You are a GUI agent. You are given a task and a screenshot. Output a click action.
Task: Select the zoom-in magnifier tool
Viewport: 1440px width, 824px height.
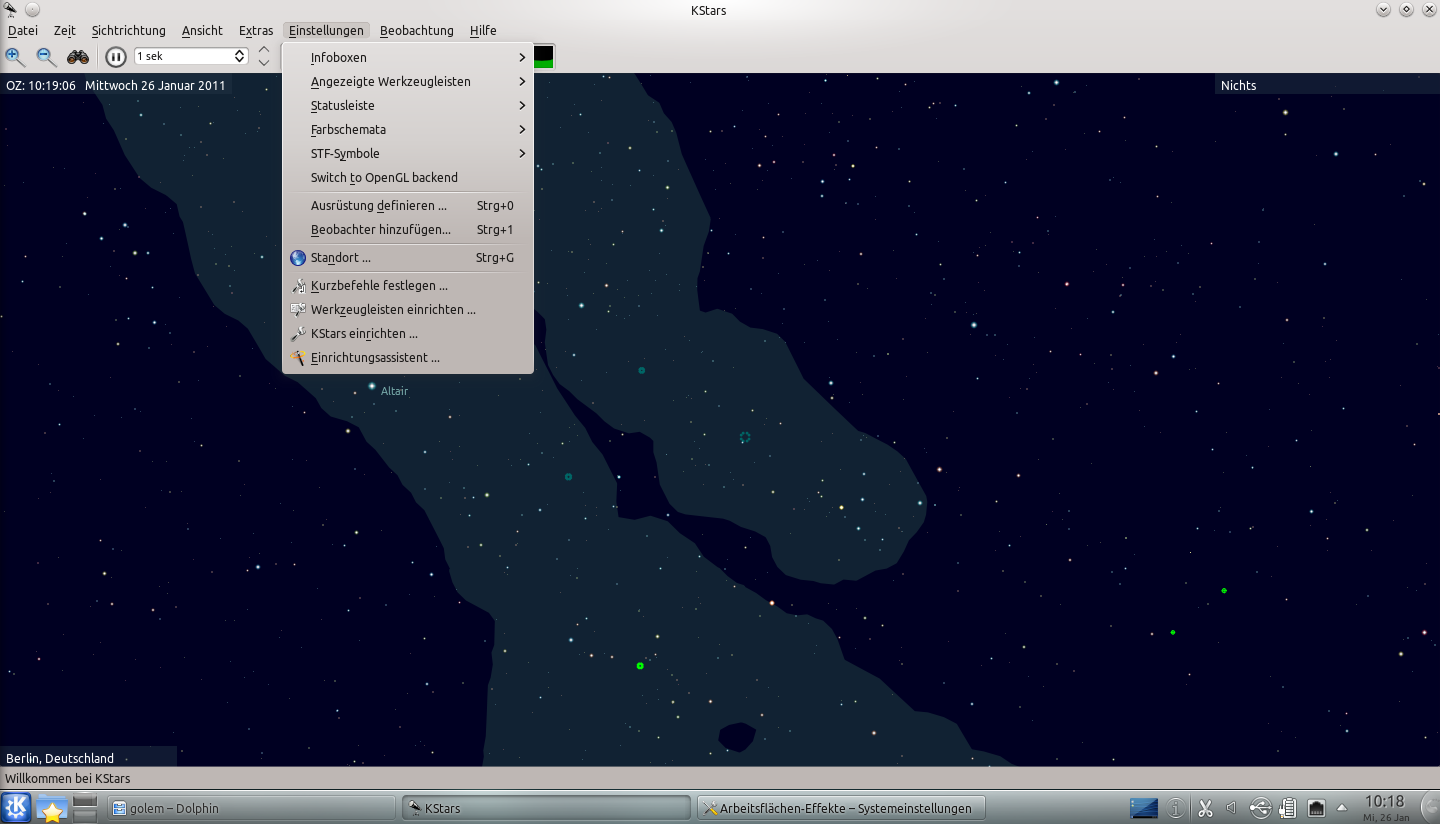click(15, 56)
